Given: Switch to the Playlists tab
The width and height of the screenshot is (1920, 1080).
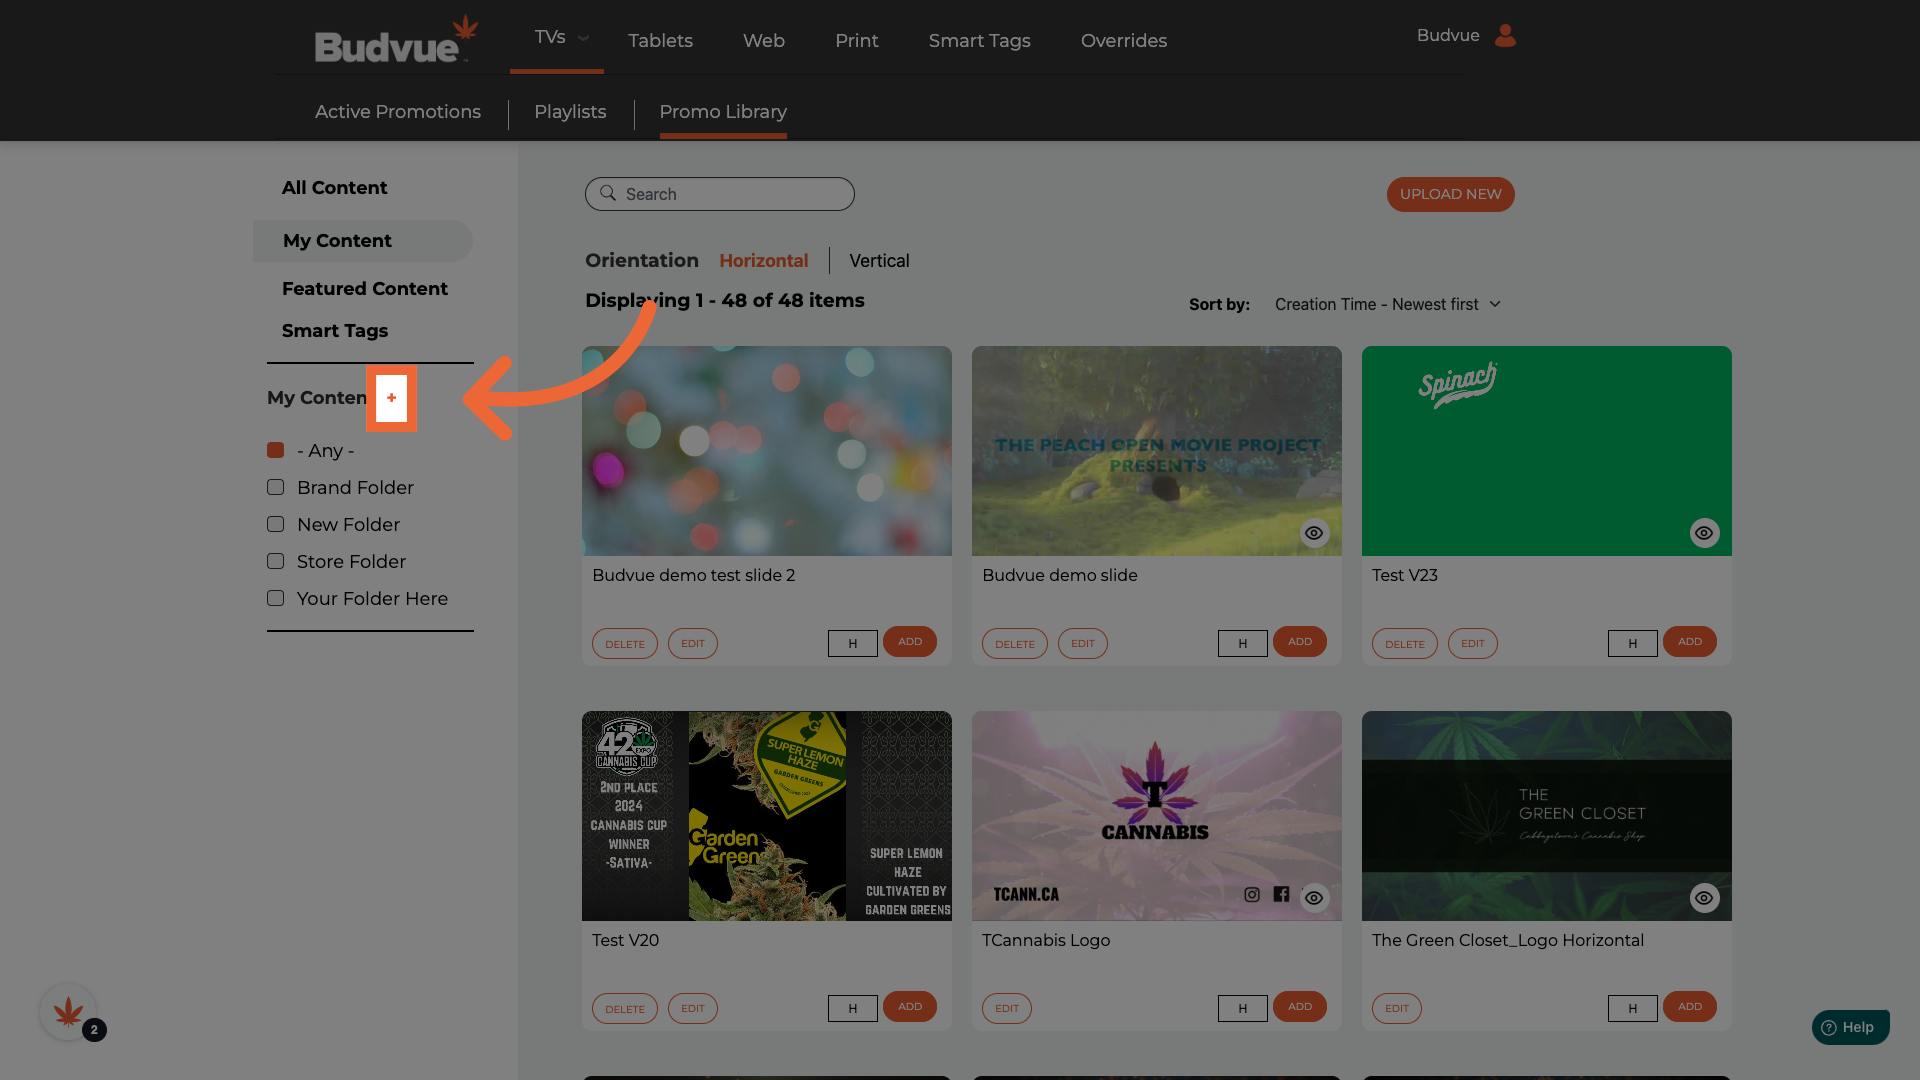Looking at the screenshot, I should (x=570, y=112).
